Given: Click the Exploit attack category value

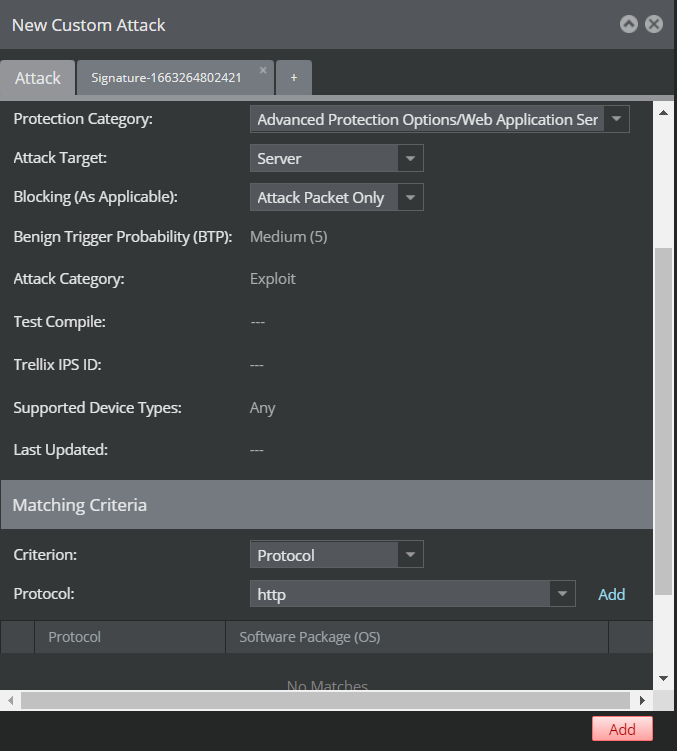Looking at the screenshot, I should click(x=273, y=279).
